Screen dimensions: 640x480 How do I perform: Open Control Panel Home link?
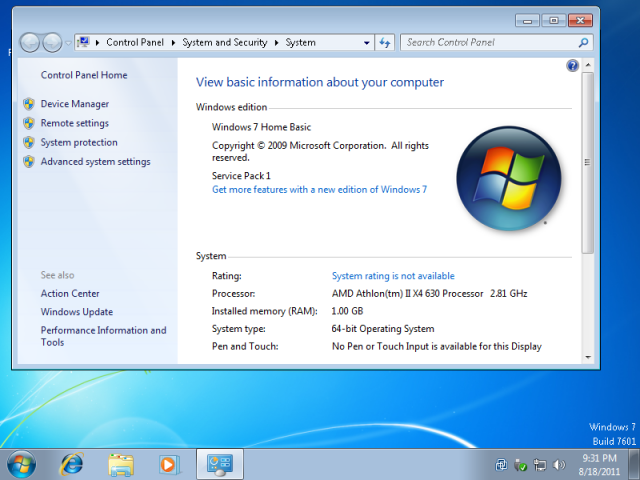pyautogui.click(x=84, y=75)
